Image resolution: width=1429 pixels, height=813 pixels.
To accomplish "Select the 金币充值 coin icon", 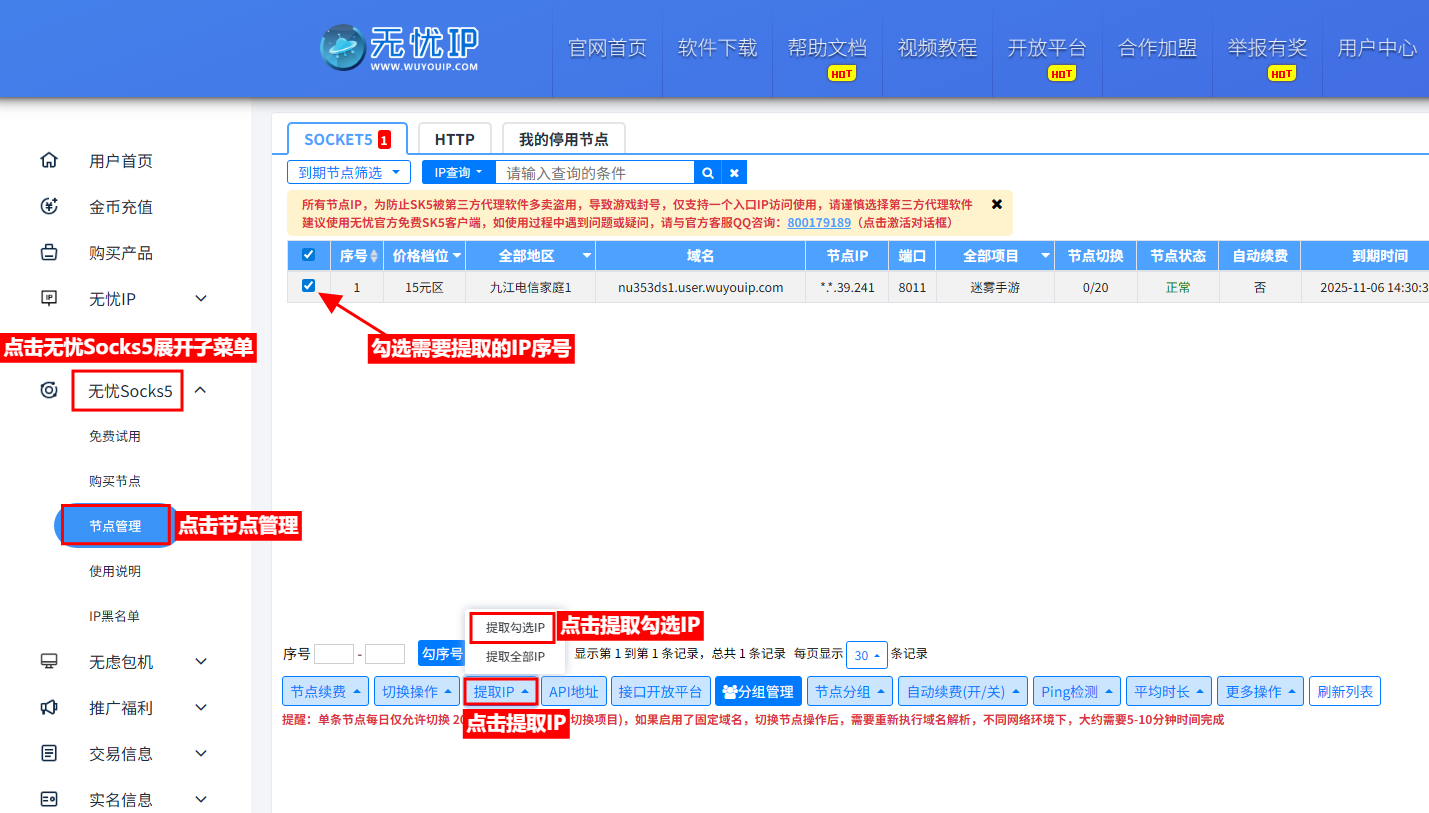I will pyautogui.click(x=49, y=207).
